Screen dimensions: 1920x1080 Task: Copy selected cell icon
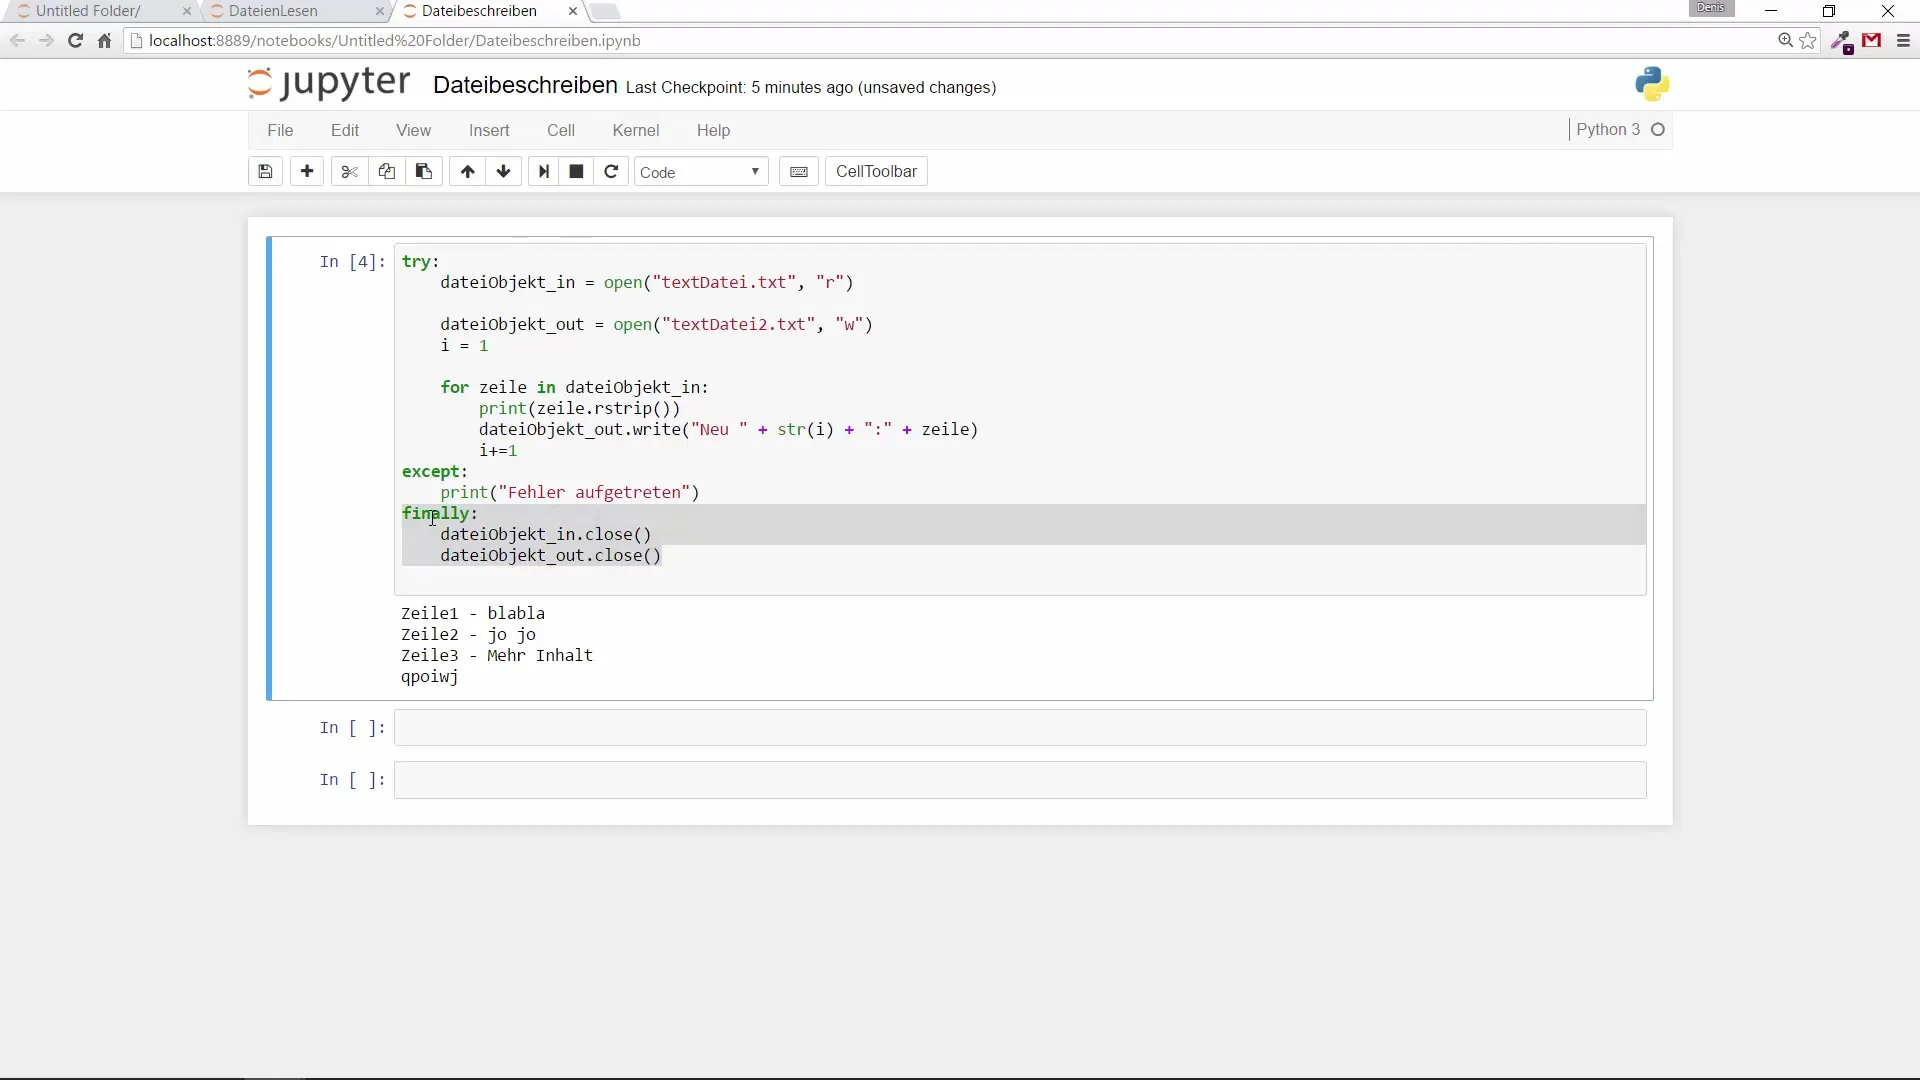387,172
